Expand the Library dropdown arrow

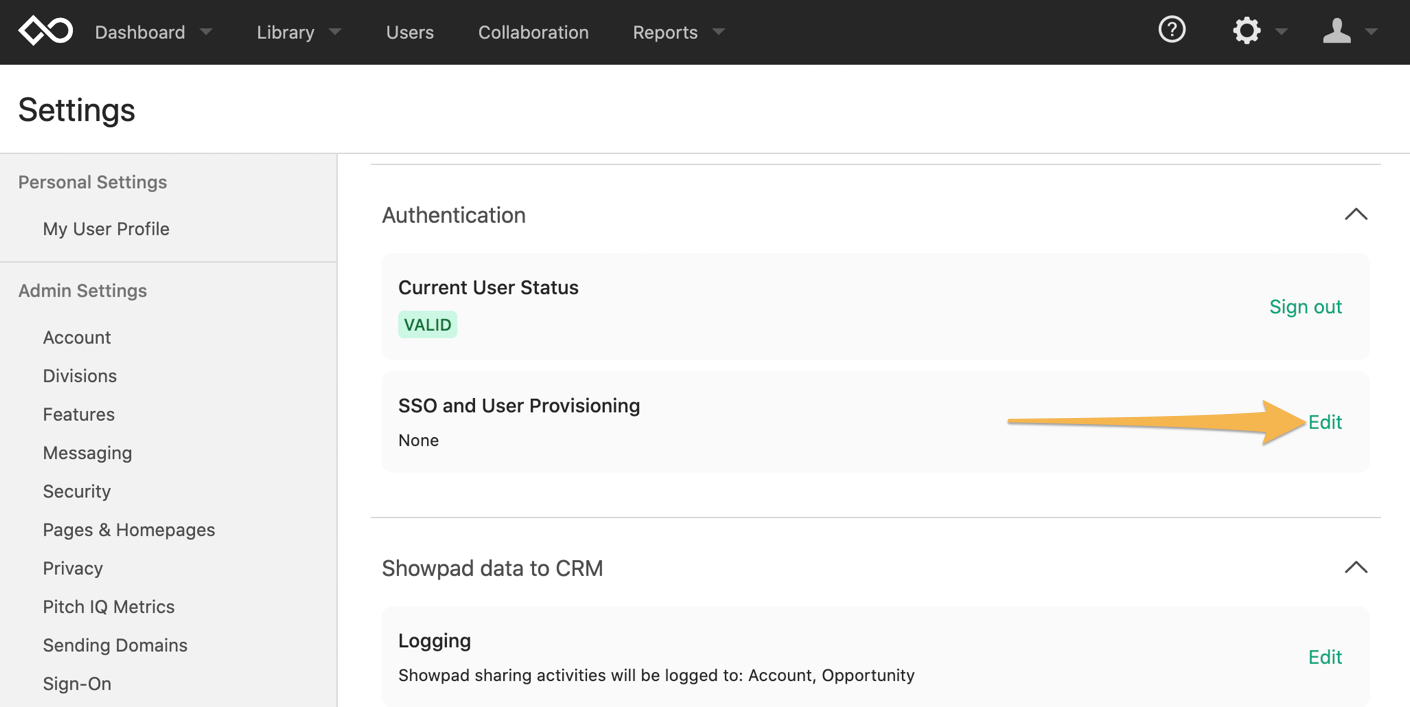[x=335, y=32]
